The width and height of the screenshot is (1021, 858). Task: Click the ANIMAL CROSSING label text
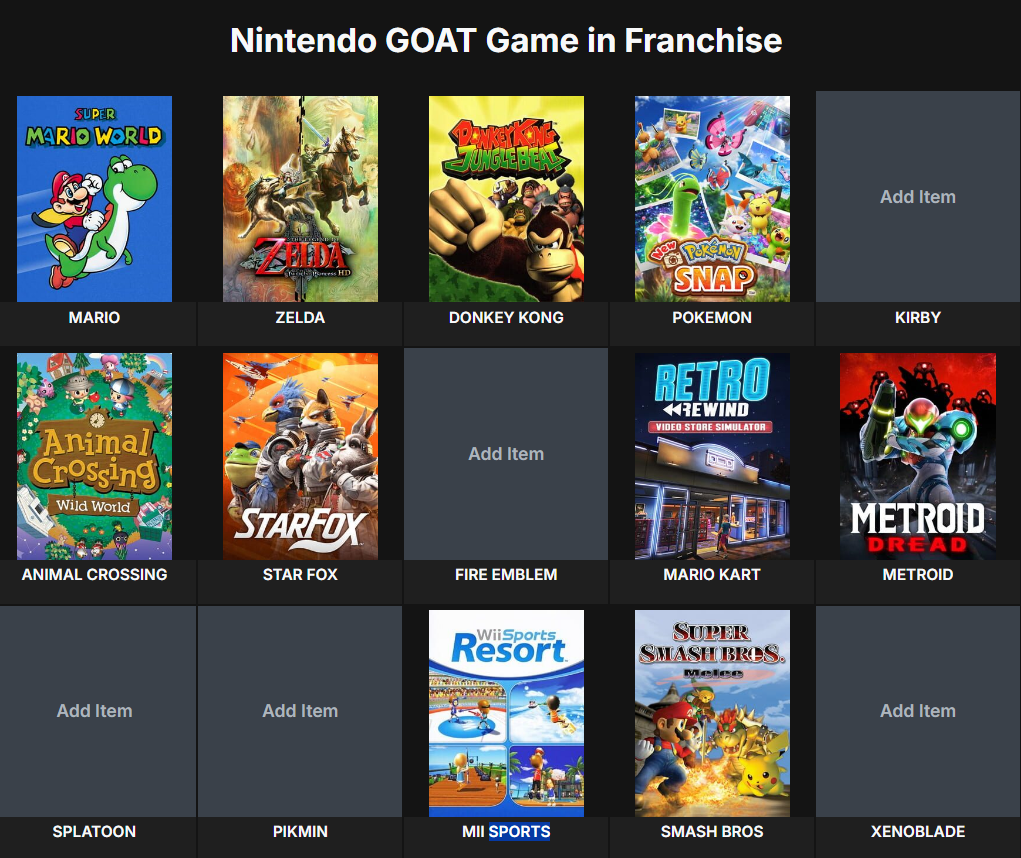[x=94, y=575]
